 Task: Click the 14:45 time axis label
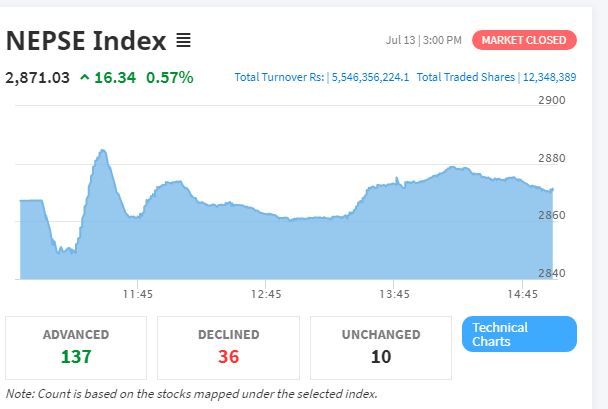523,294
